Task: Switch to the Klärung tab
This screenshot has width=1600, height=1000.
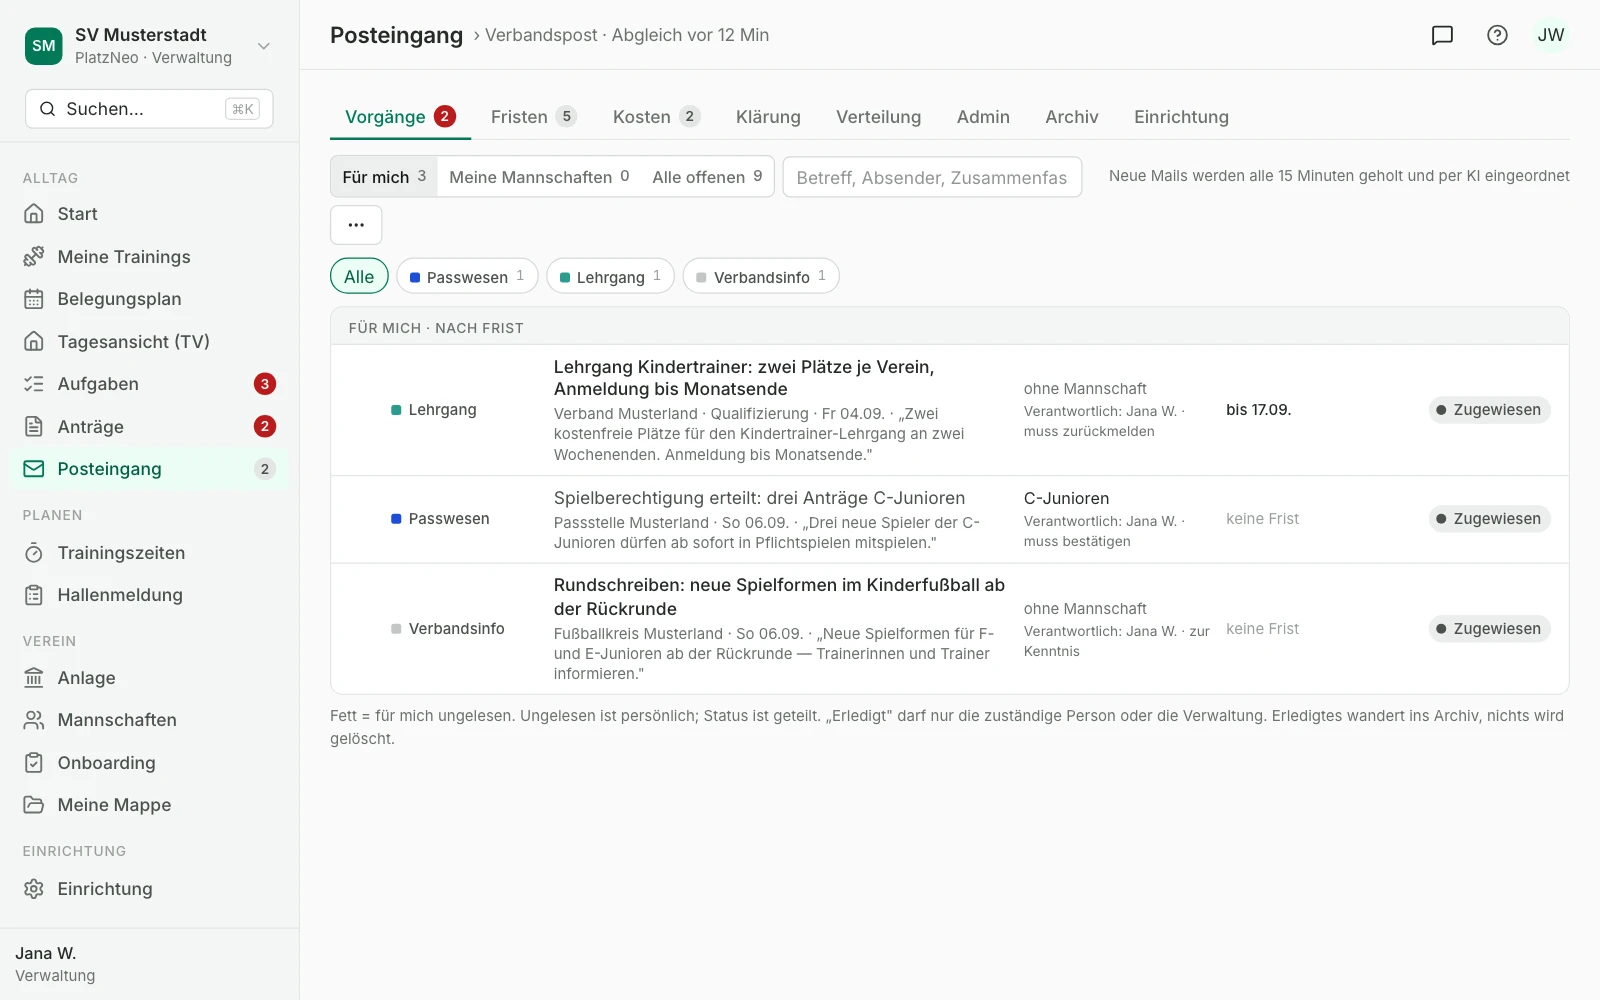Action: pos(768,117)
